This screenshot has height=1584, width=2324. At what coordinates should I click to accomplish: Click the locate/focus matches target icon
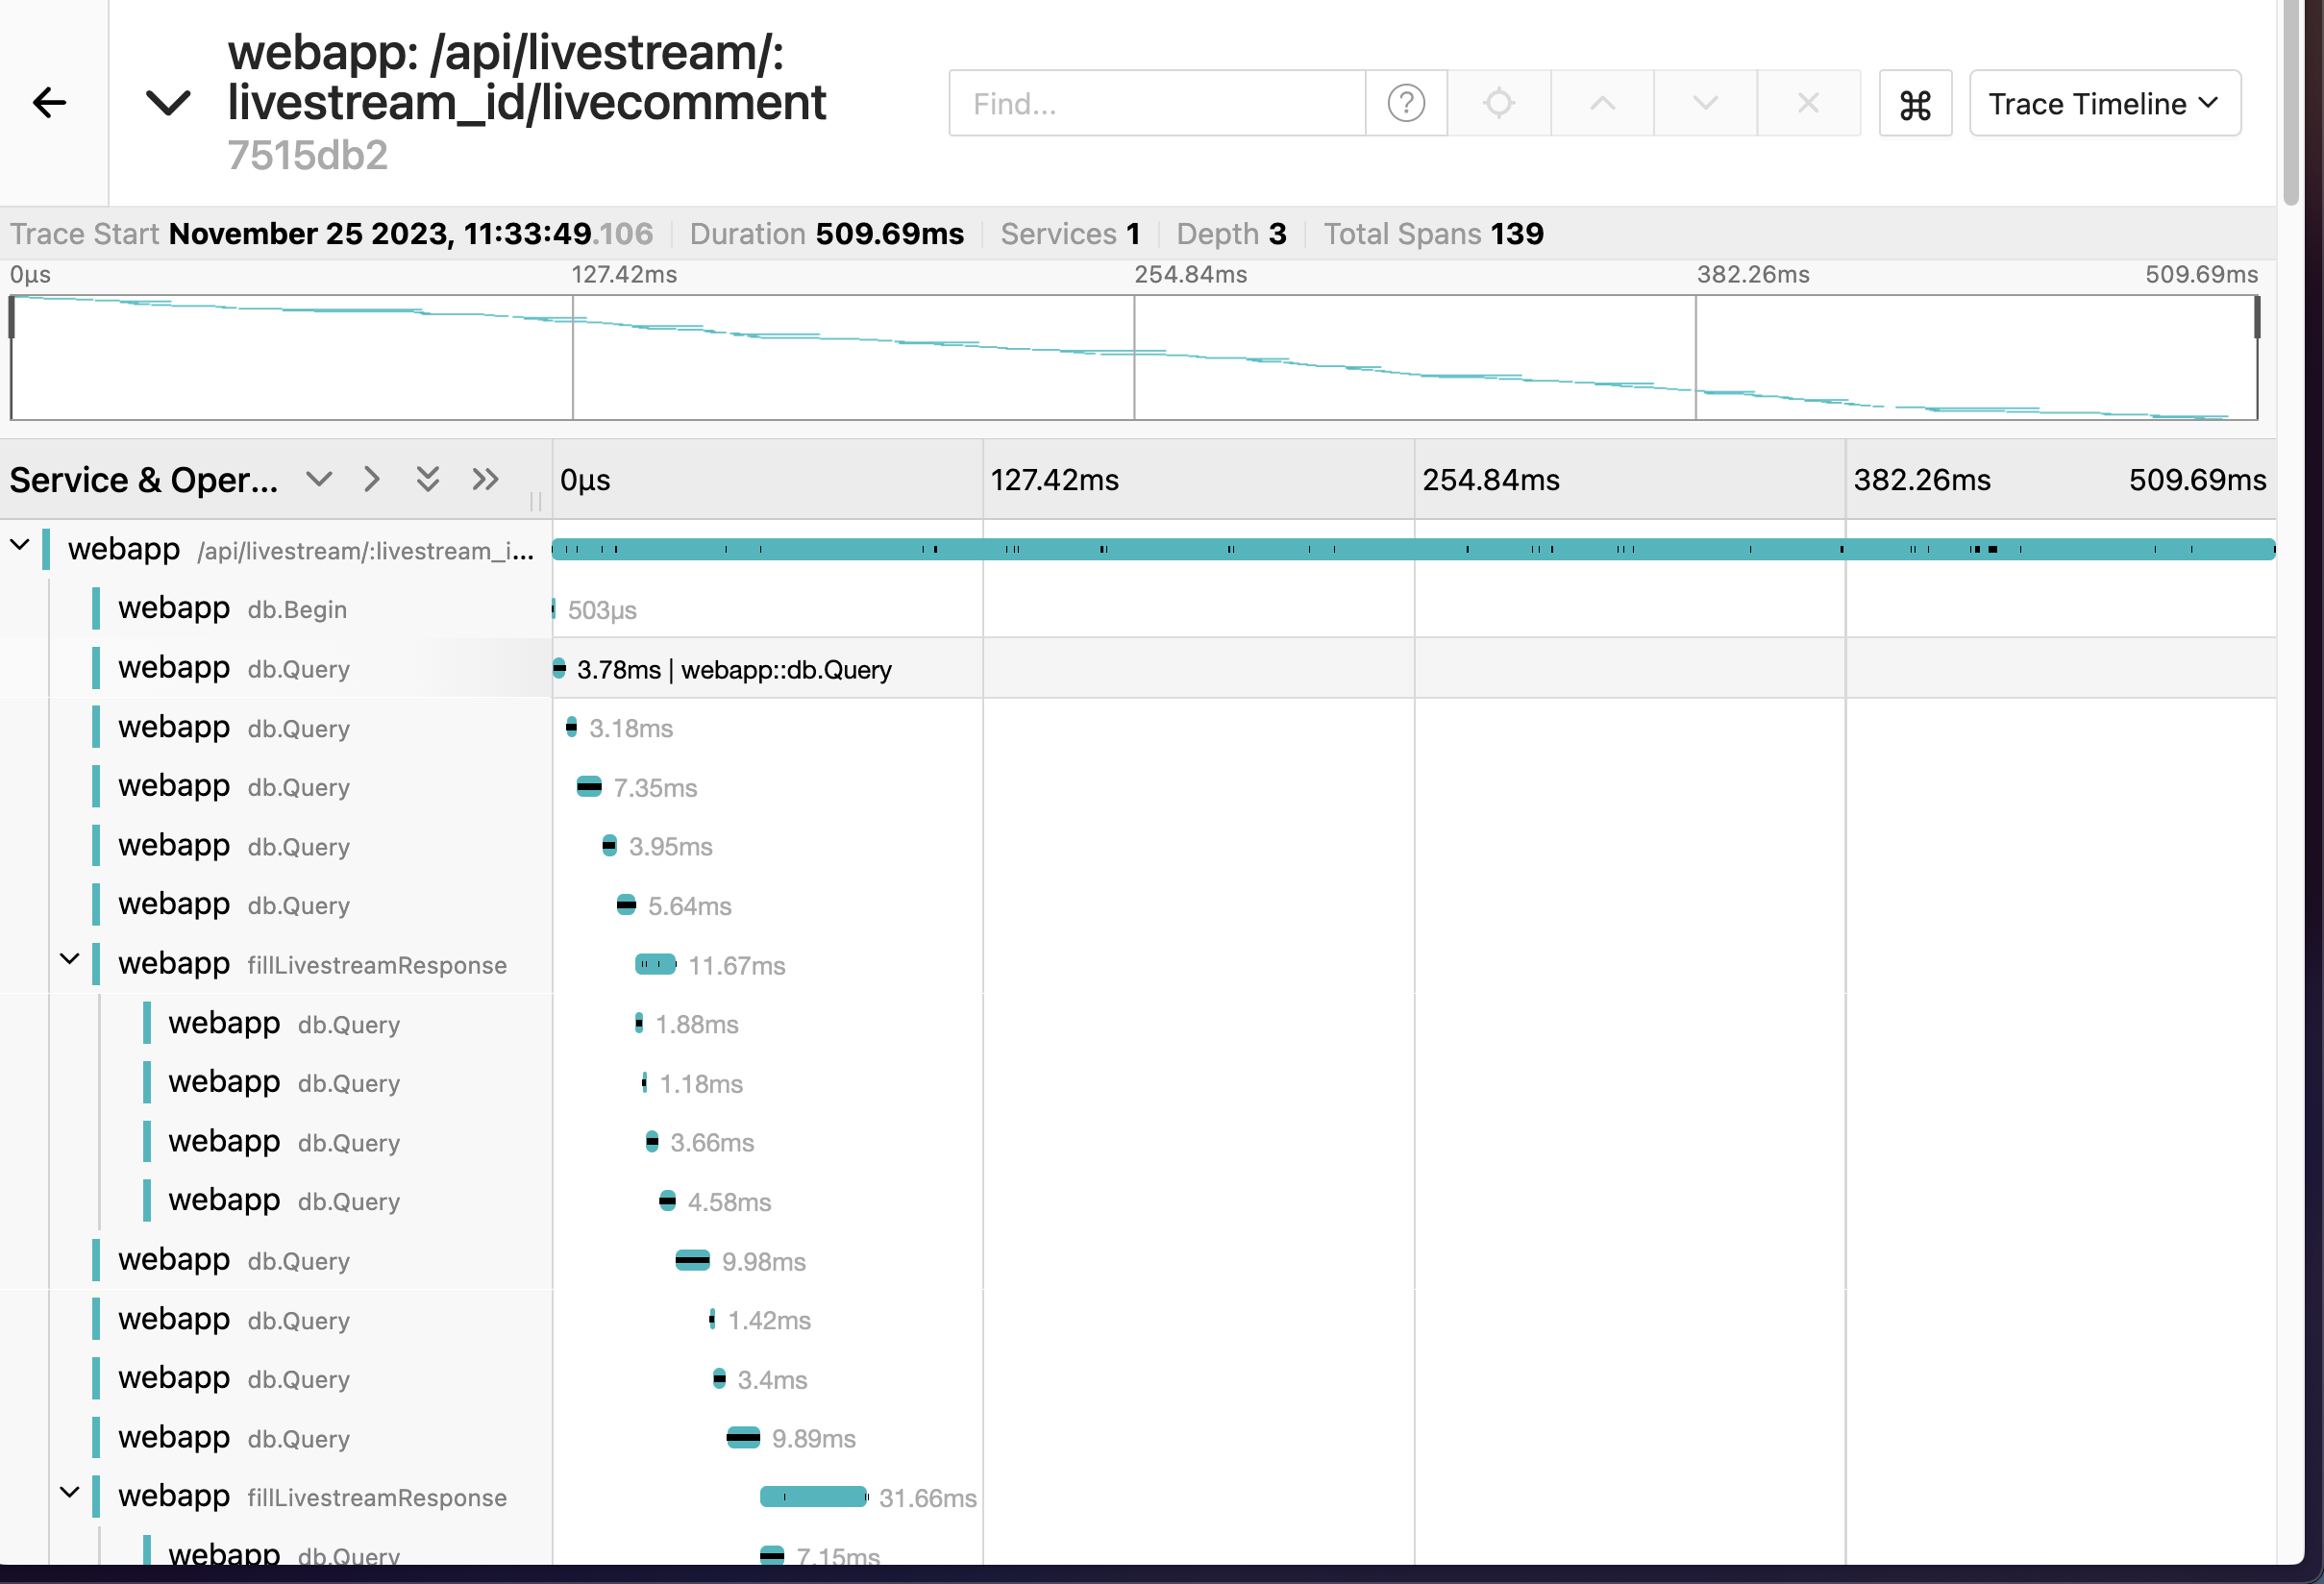1498,103
